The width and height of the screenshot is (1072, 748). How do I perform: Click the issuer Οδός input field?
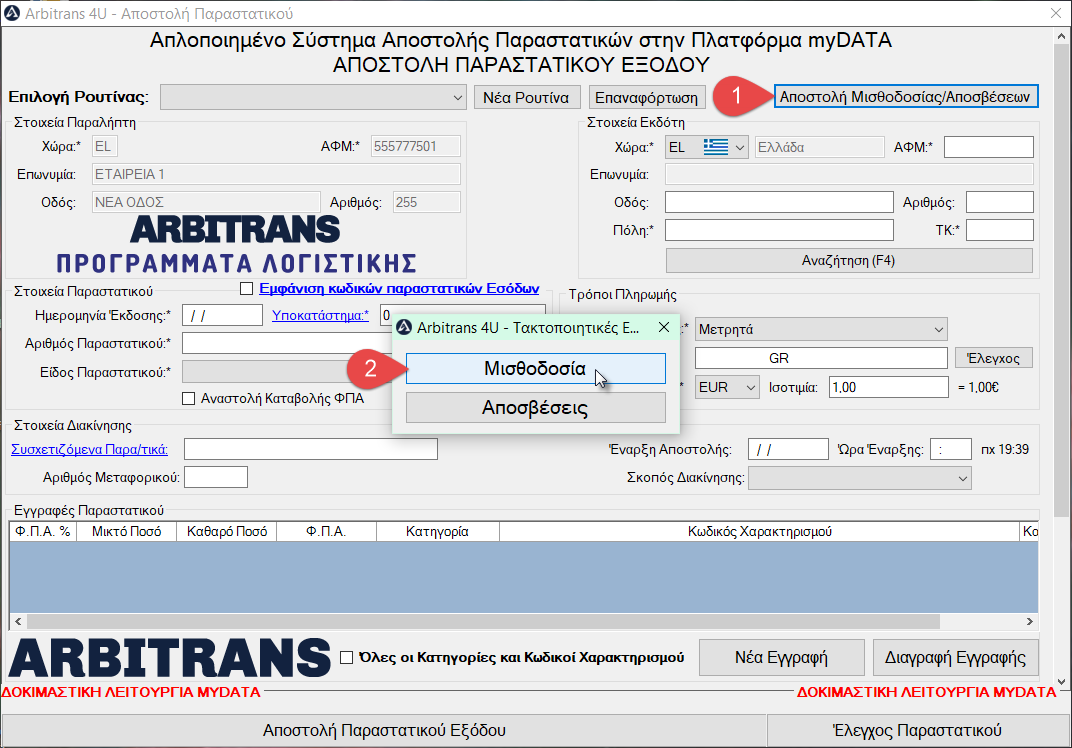(779, 202)
